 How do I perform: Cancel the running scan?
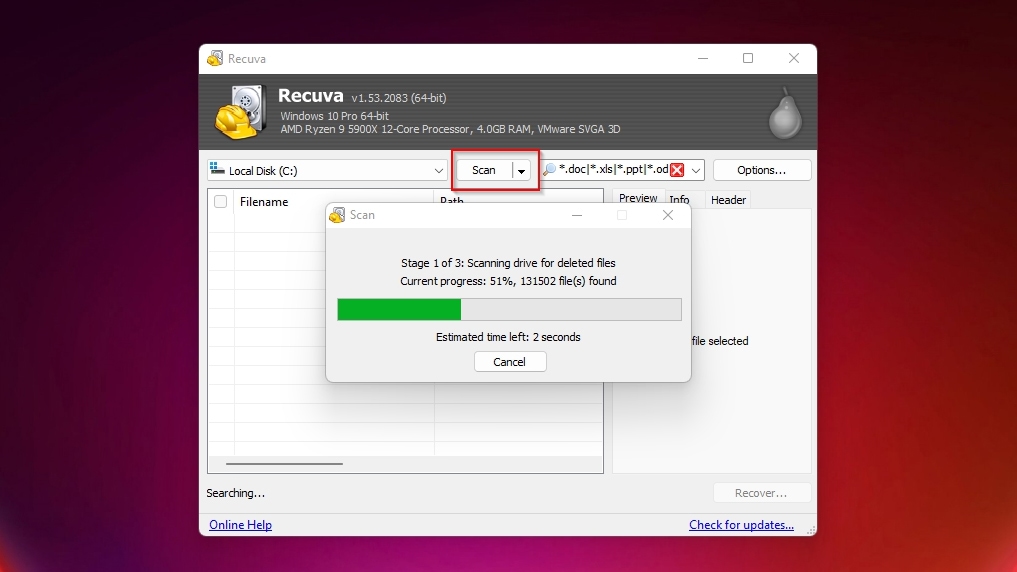pos(510,362)
